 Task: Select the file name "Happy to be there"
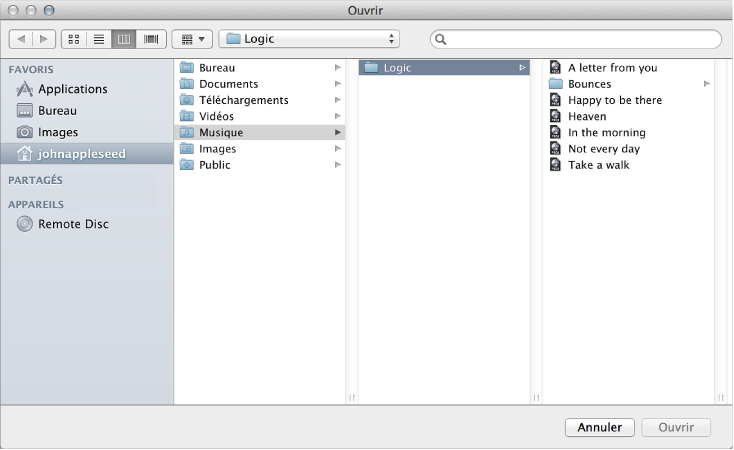click(x=615, y=100)
